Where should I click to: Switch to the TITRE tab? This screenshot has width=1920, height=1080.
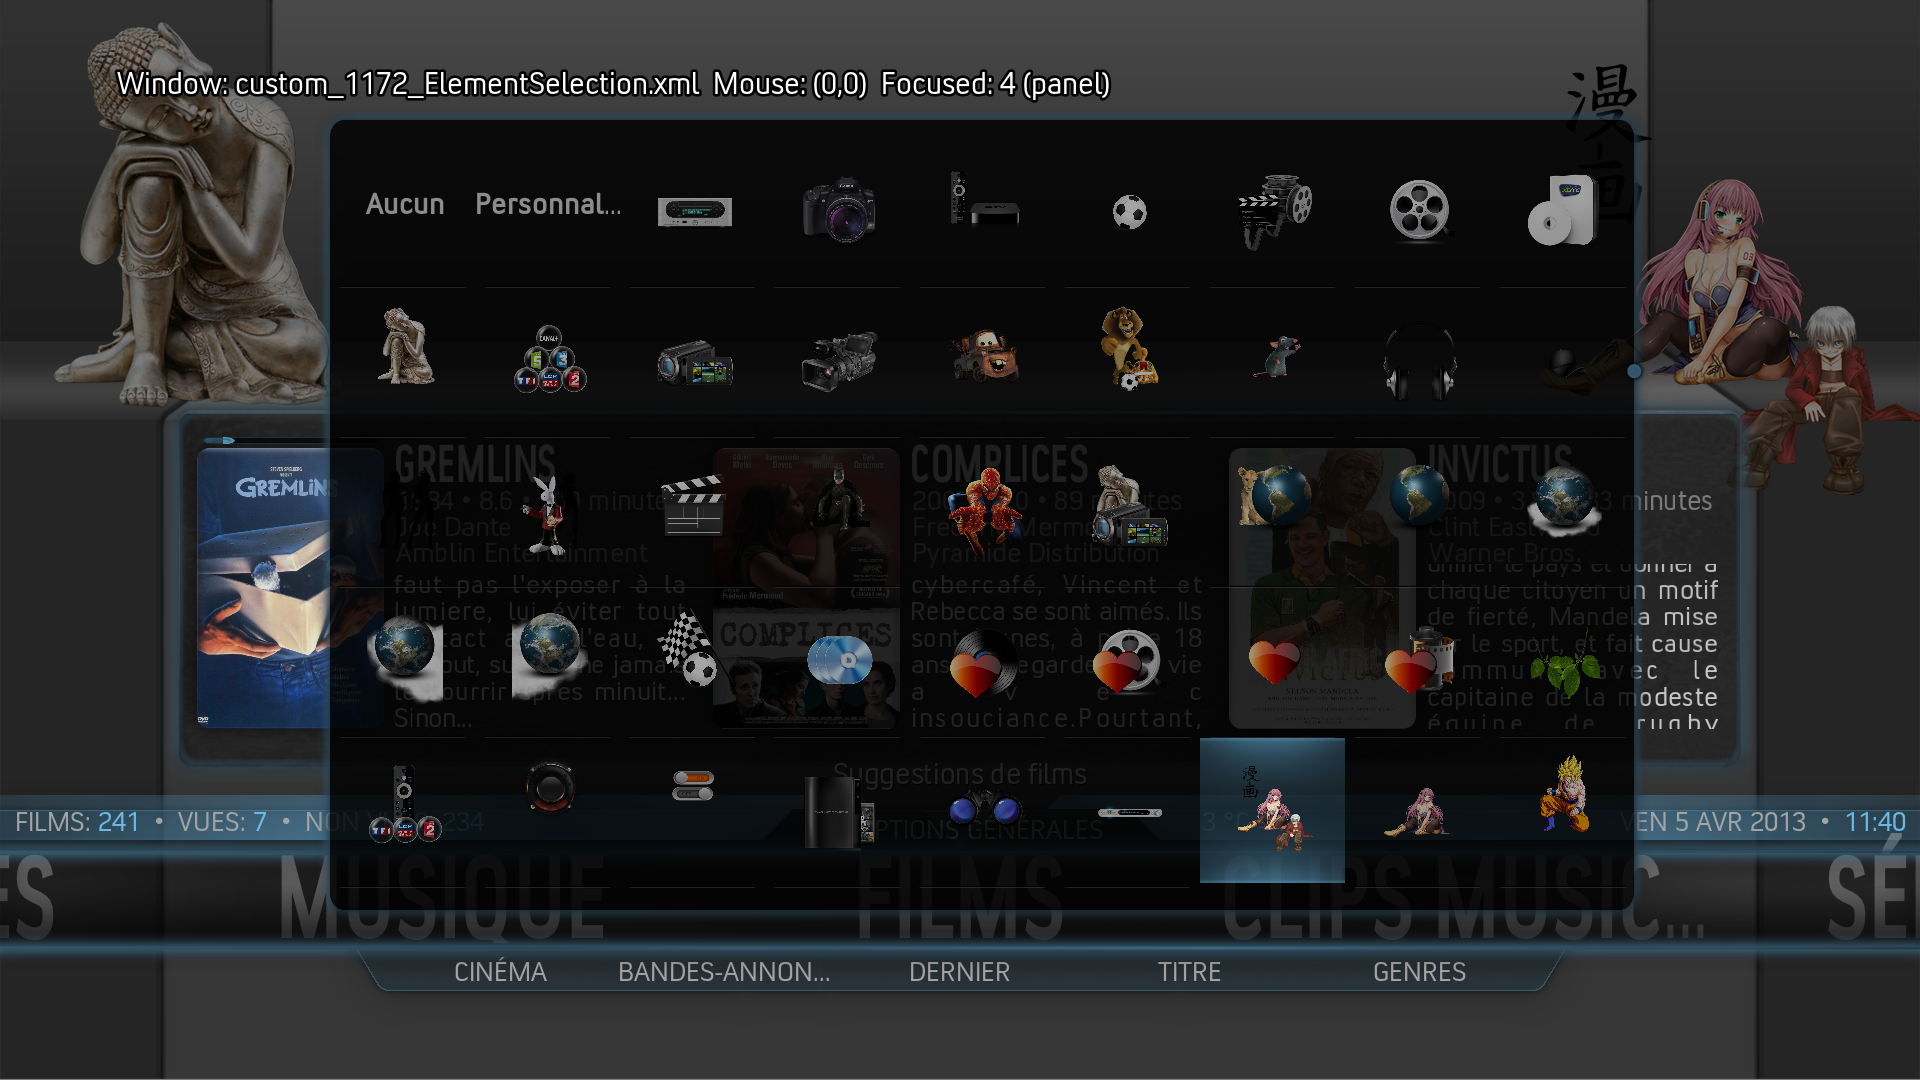[1189, 972]
